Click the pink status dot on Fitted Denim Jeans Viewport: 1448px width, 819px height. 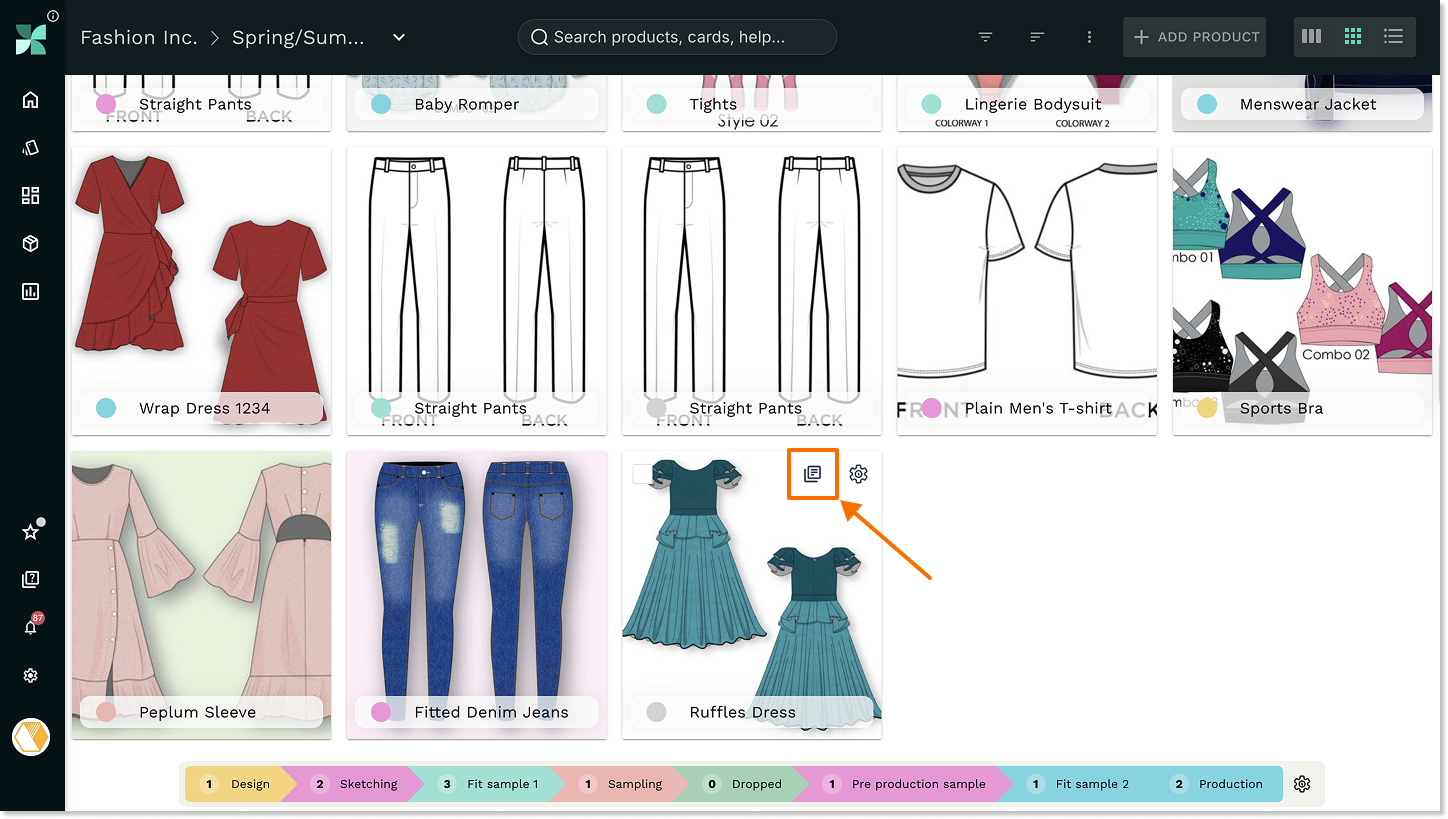(x=381, y=712)
